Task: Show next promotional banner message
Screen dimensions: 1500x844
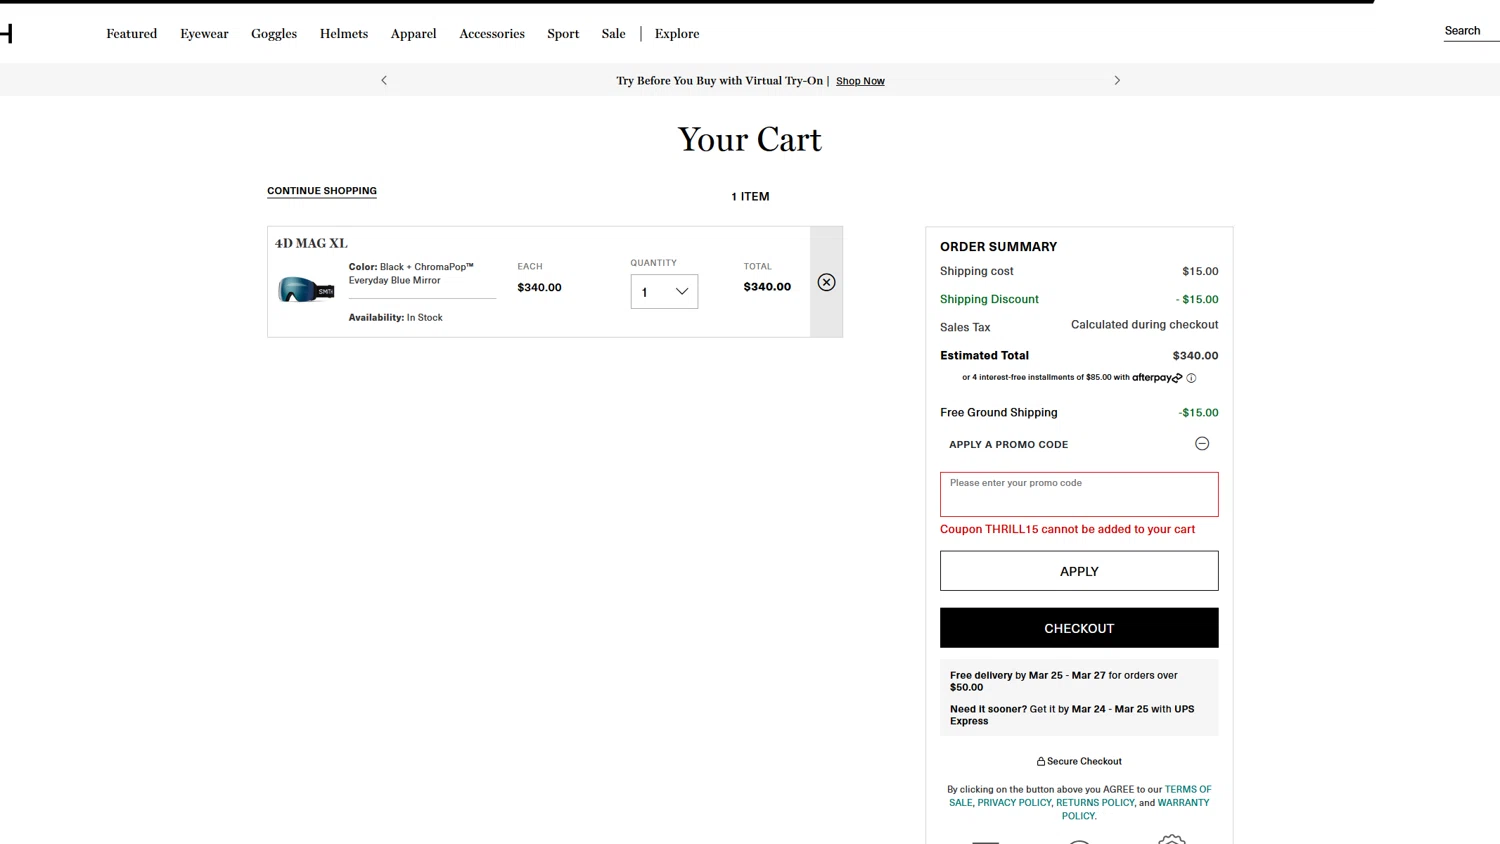Action: [1117, 80]
